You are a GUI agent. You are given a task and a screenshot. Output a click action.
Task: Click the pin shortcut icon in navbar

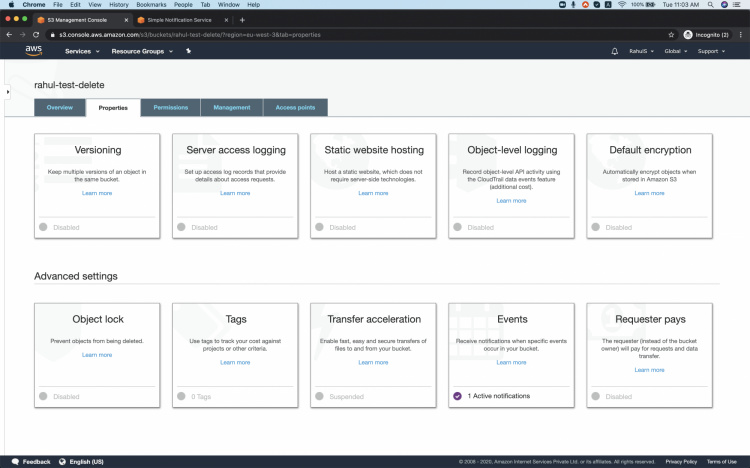click(x=188, y=51)
